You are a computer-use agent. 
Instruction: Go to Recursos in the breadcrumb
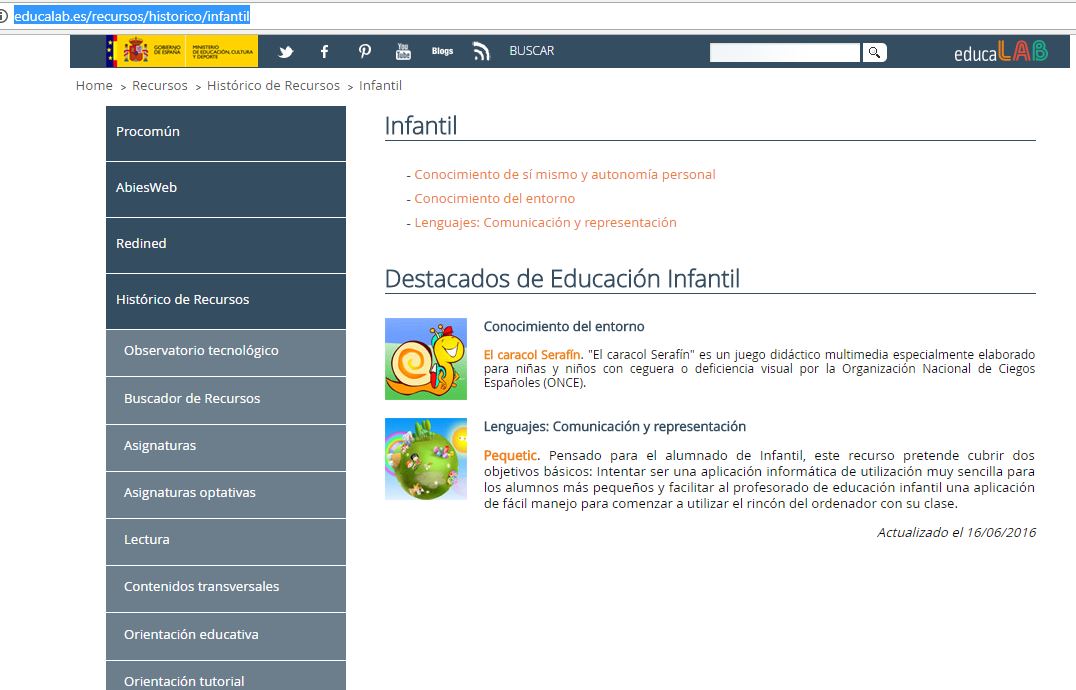click(160, 86)
